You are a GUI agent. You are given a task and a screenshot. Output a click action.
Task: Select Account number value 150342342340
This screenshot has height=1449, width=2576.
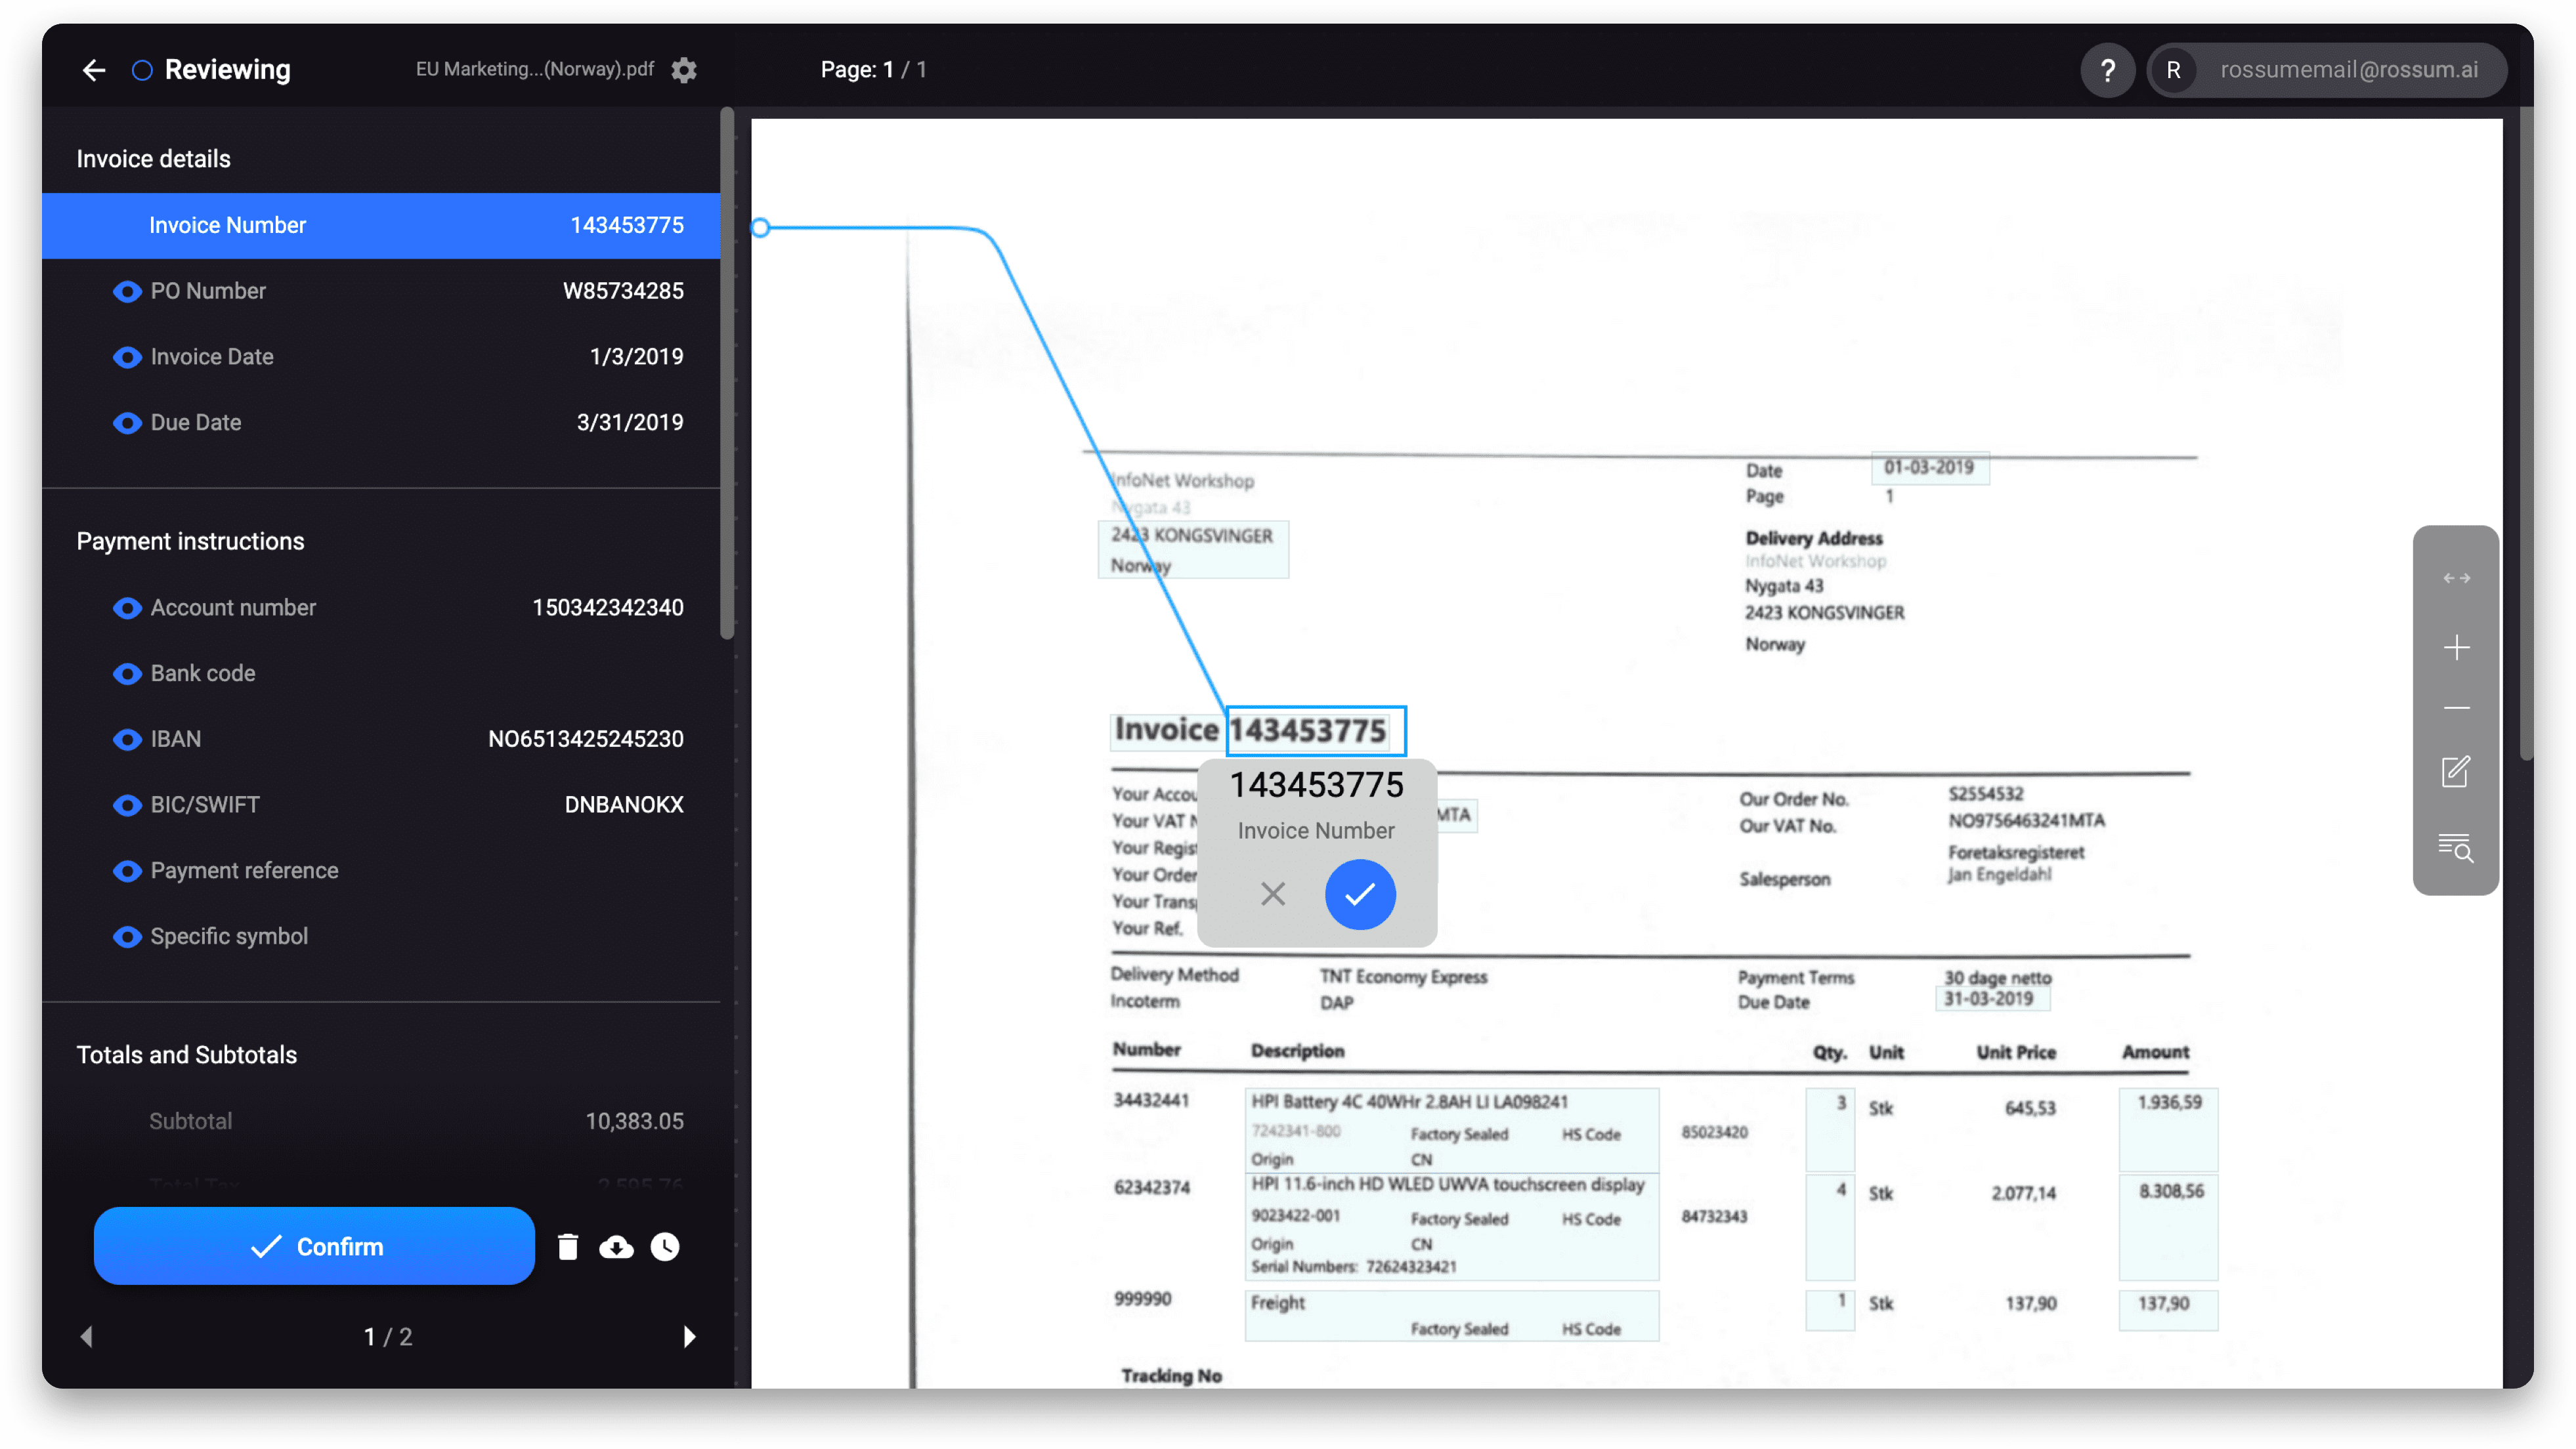608,608
